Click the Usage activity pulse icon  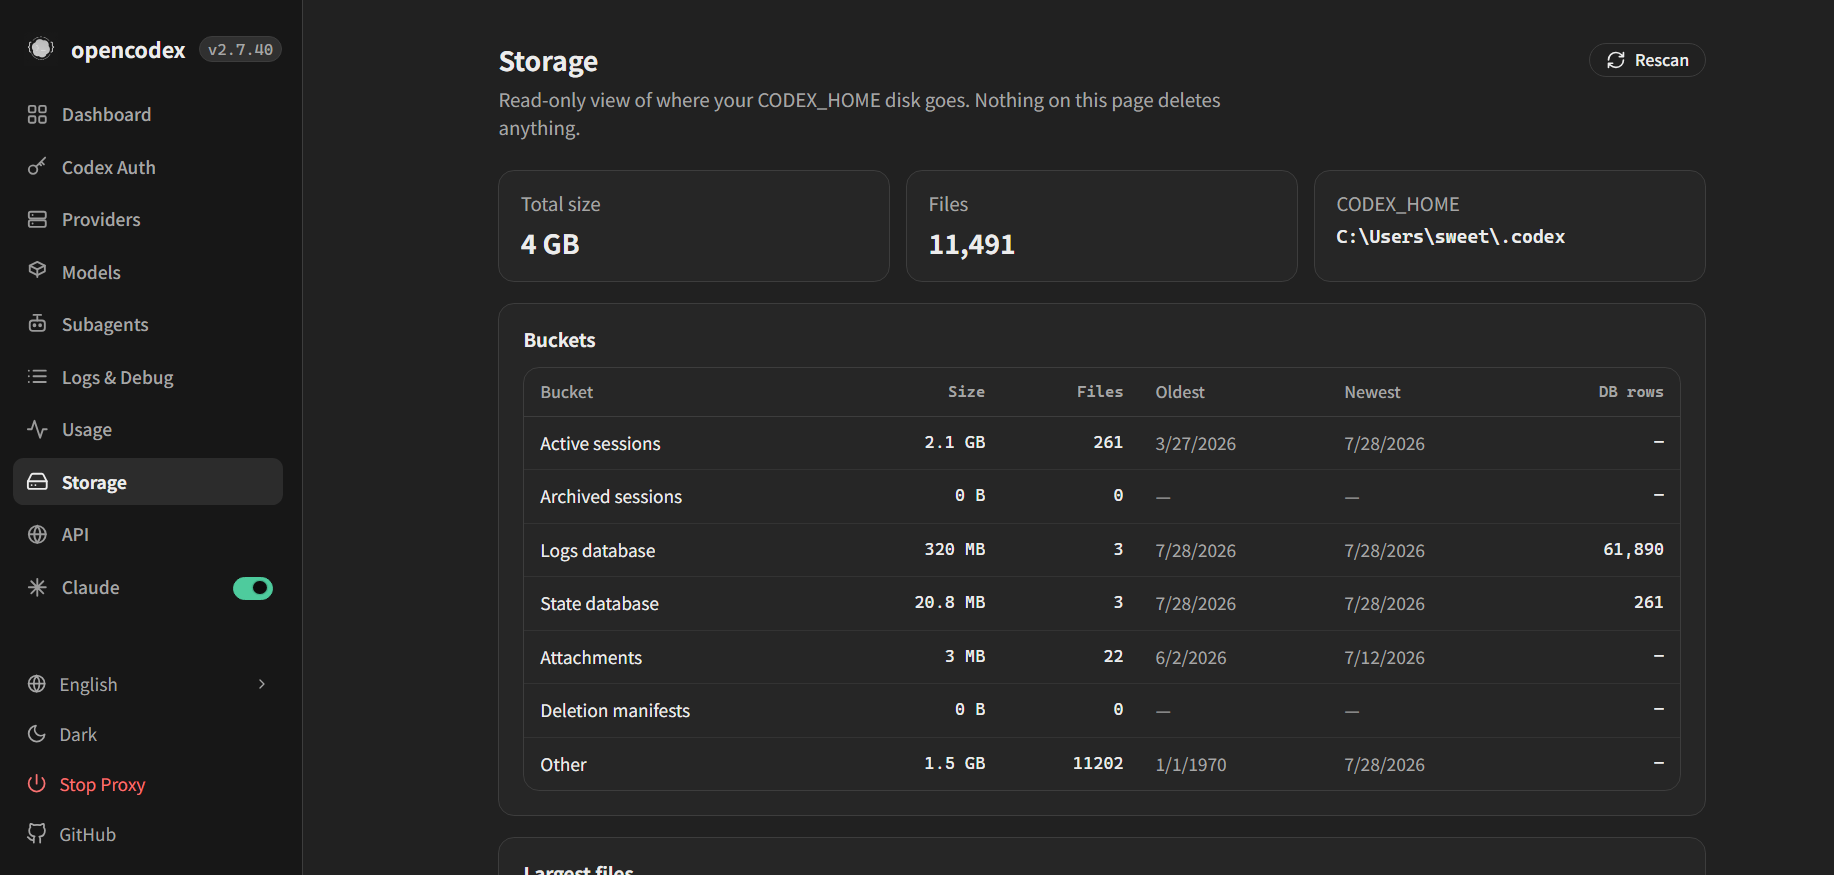[x=37, y=429]
